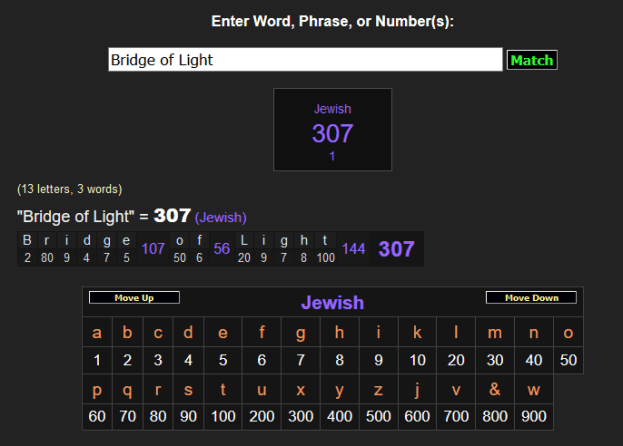Click the purple (Jewish) link beside 307

point(220,217)
